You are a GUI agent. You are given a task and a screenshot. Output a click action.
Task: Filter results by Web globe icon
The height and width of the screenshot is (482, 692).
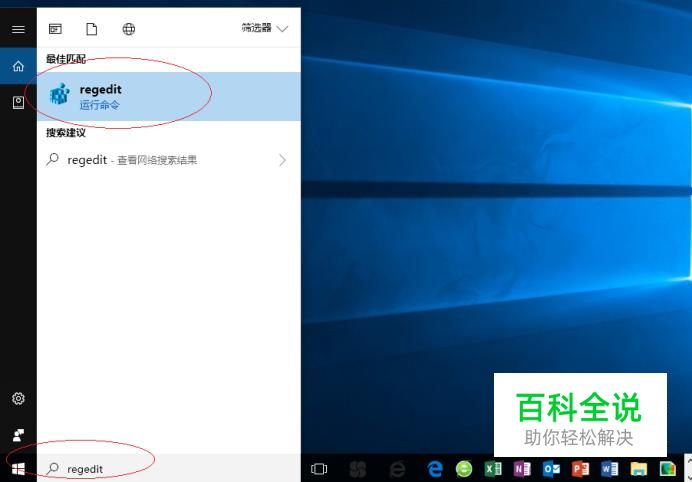coord(128,29)
